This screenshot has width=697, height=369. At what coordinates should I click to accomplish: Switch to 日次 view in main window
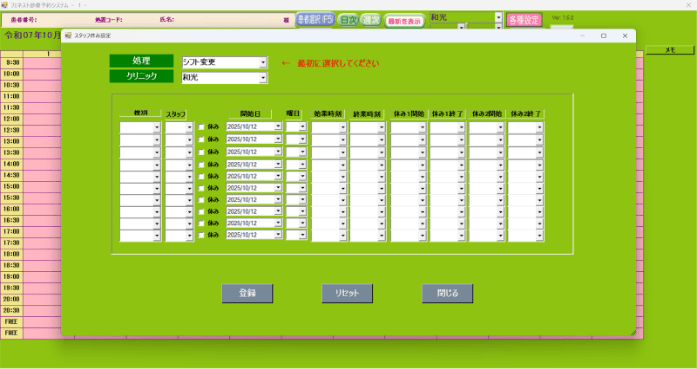[x=348, y=20]
